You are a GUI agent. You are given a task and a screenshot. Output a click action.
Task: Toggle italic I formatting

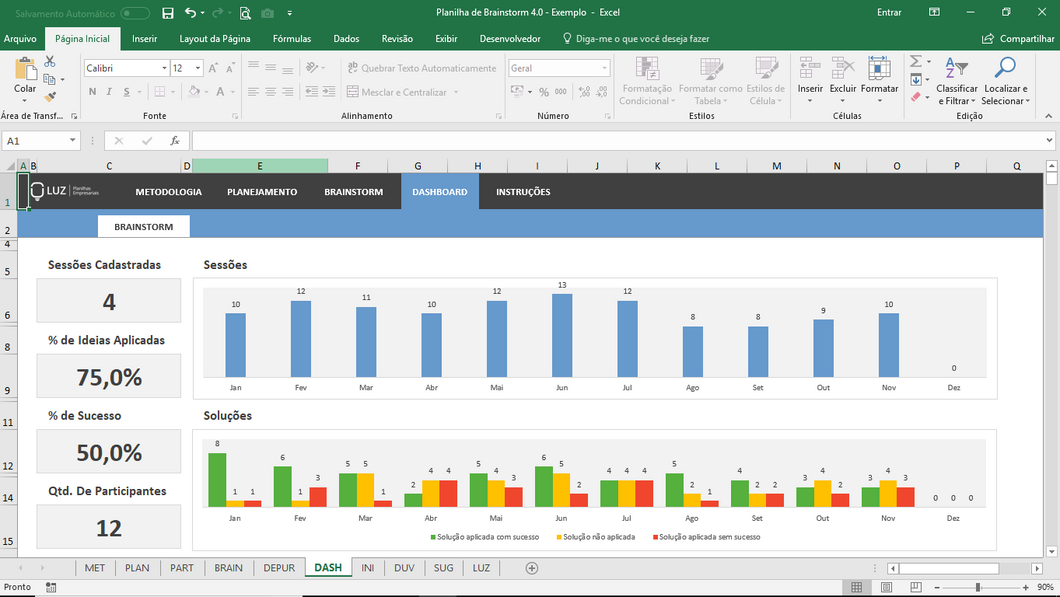(x=109, y=91)
